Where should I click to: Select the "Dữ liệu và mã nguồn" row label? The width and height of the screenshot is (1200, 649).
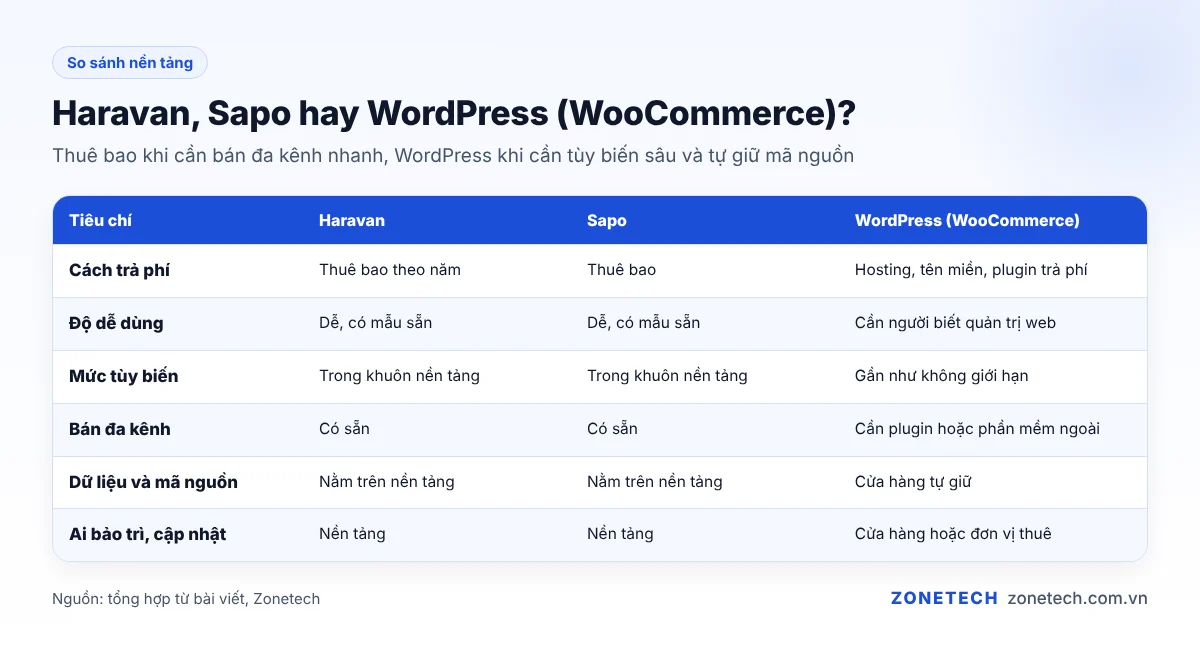click(153, 482)
